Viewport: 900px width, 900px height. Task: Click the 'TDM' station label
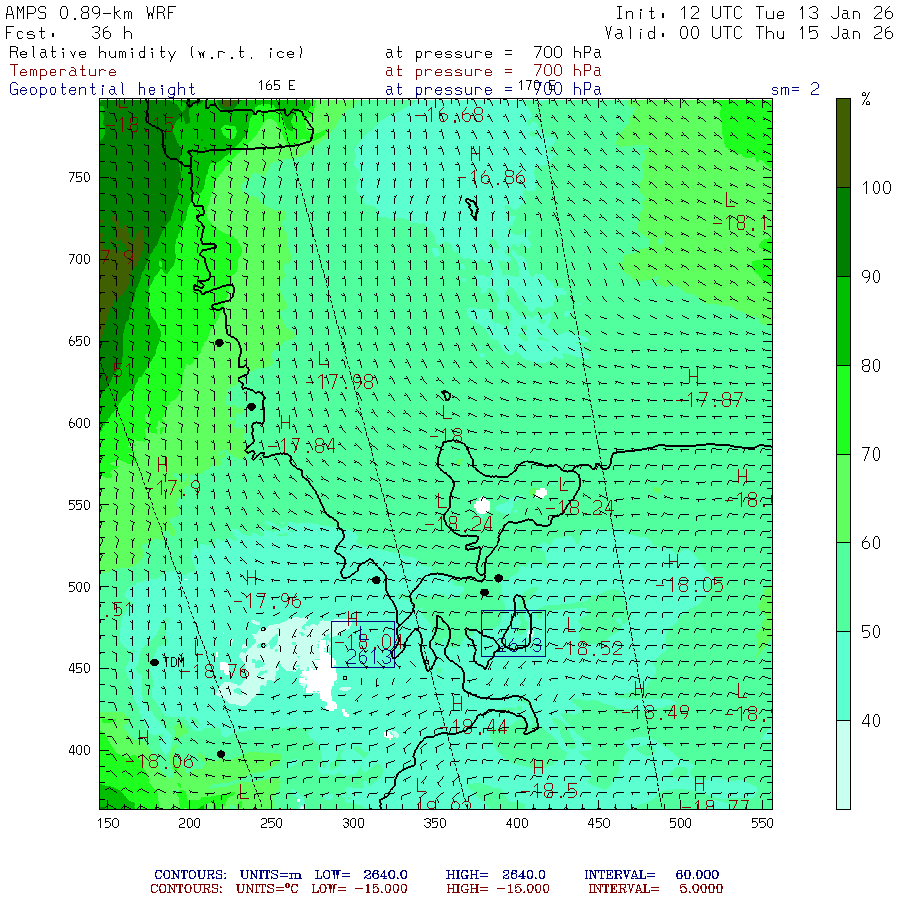[x=174, y=662]
